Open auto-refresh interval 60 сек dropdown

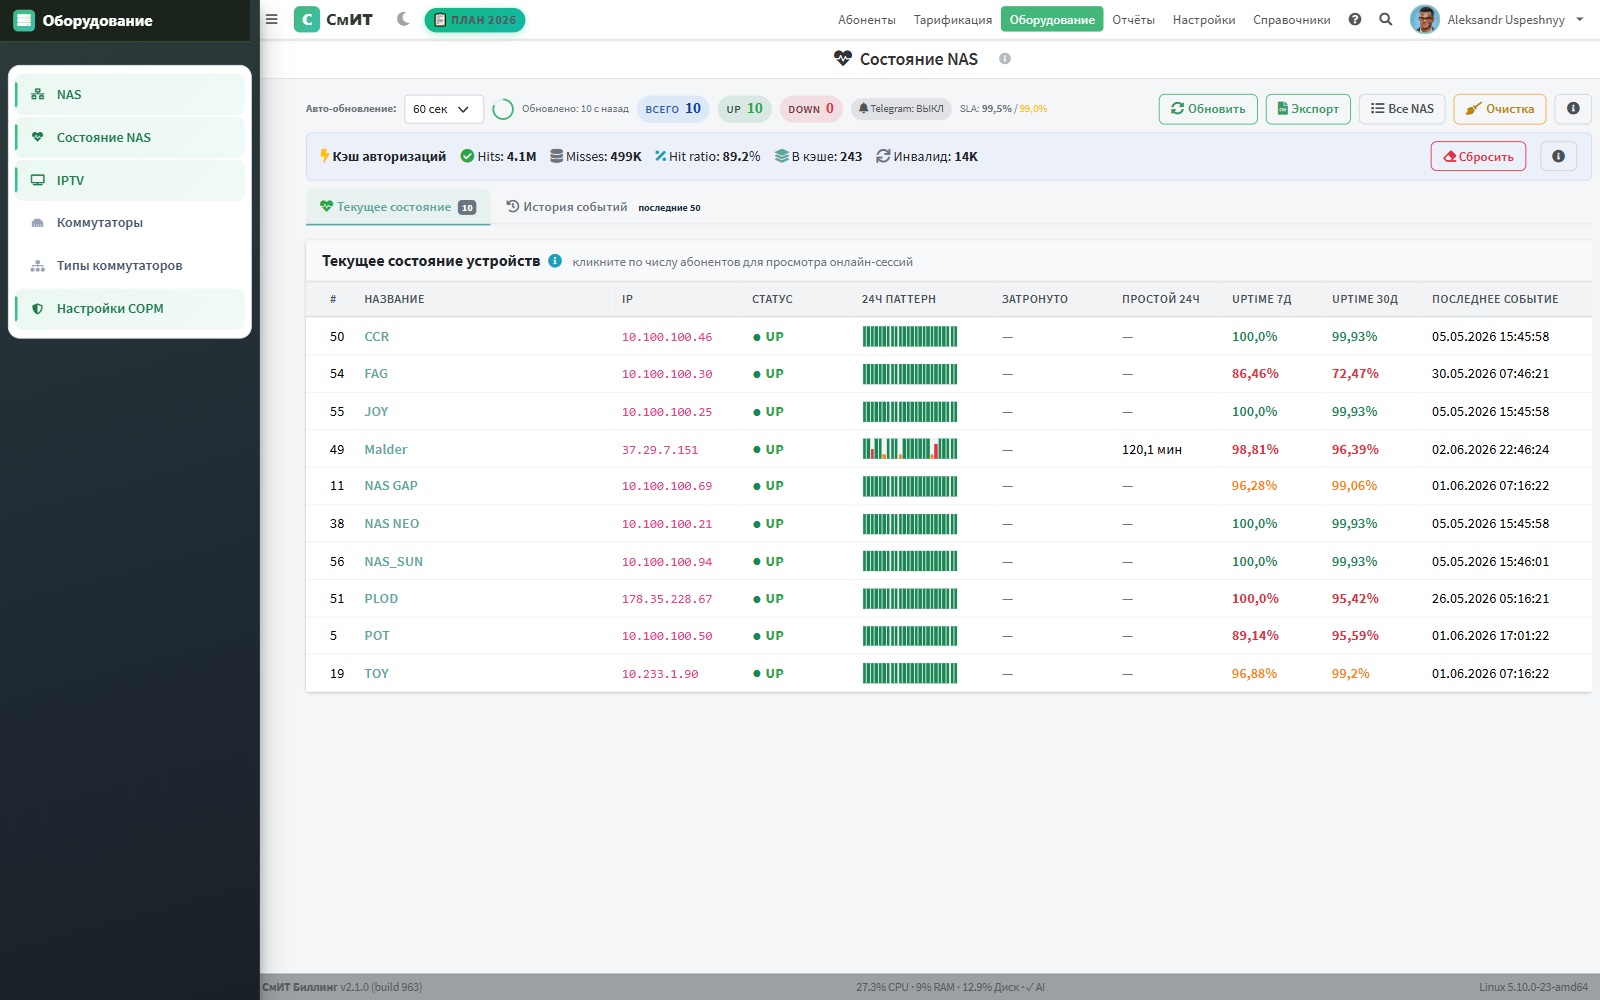444,109
